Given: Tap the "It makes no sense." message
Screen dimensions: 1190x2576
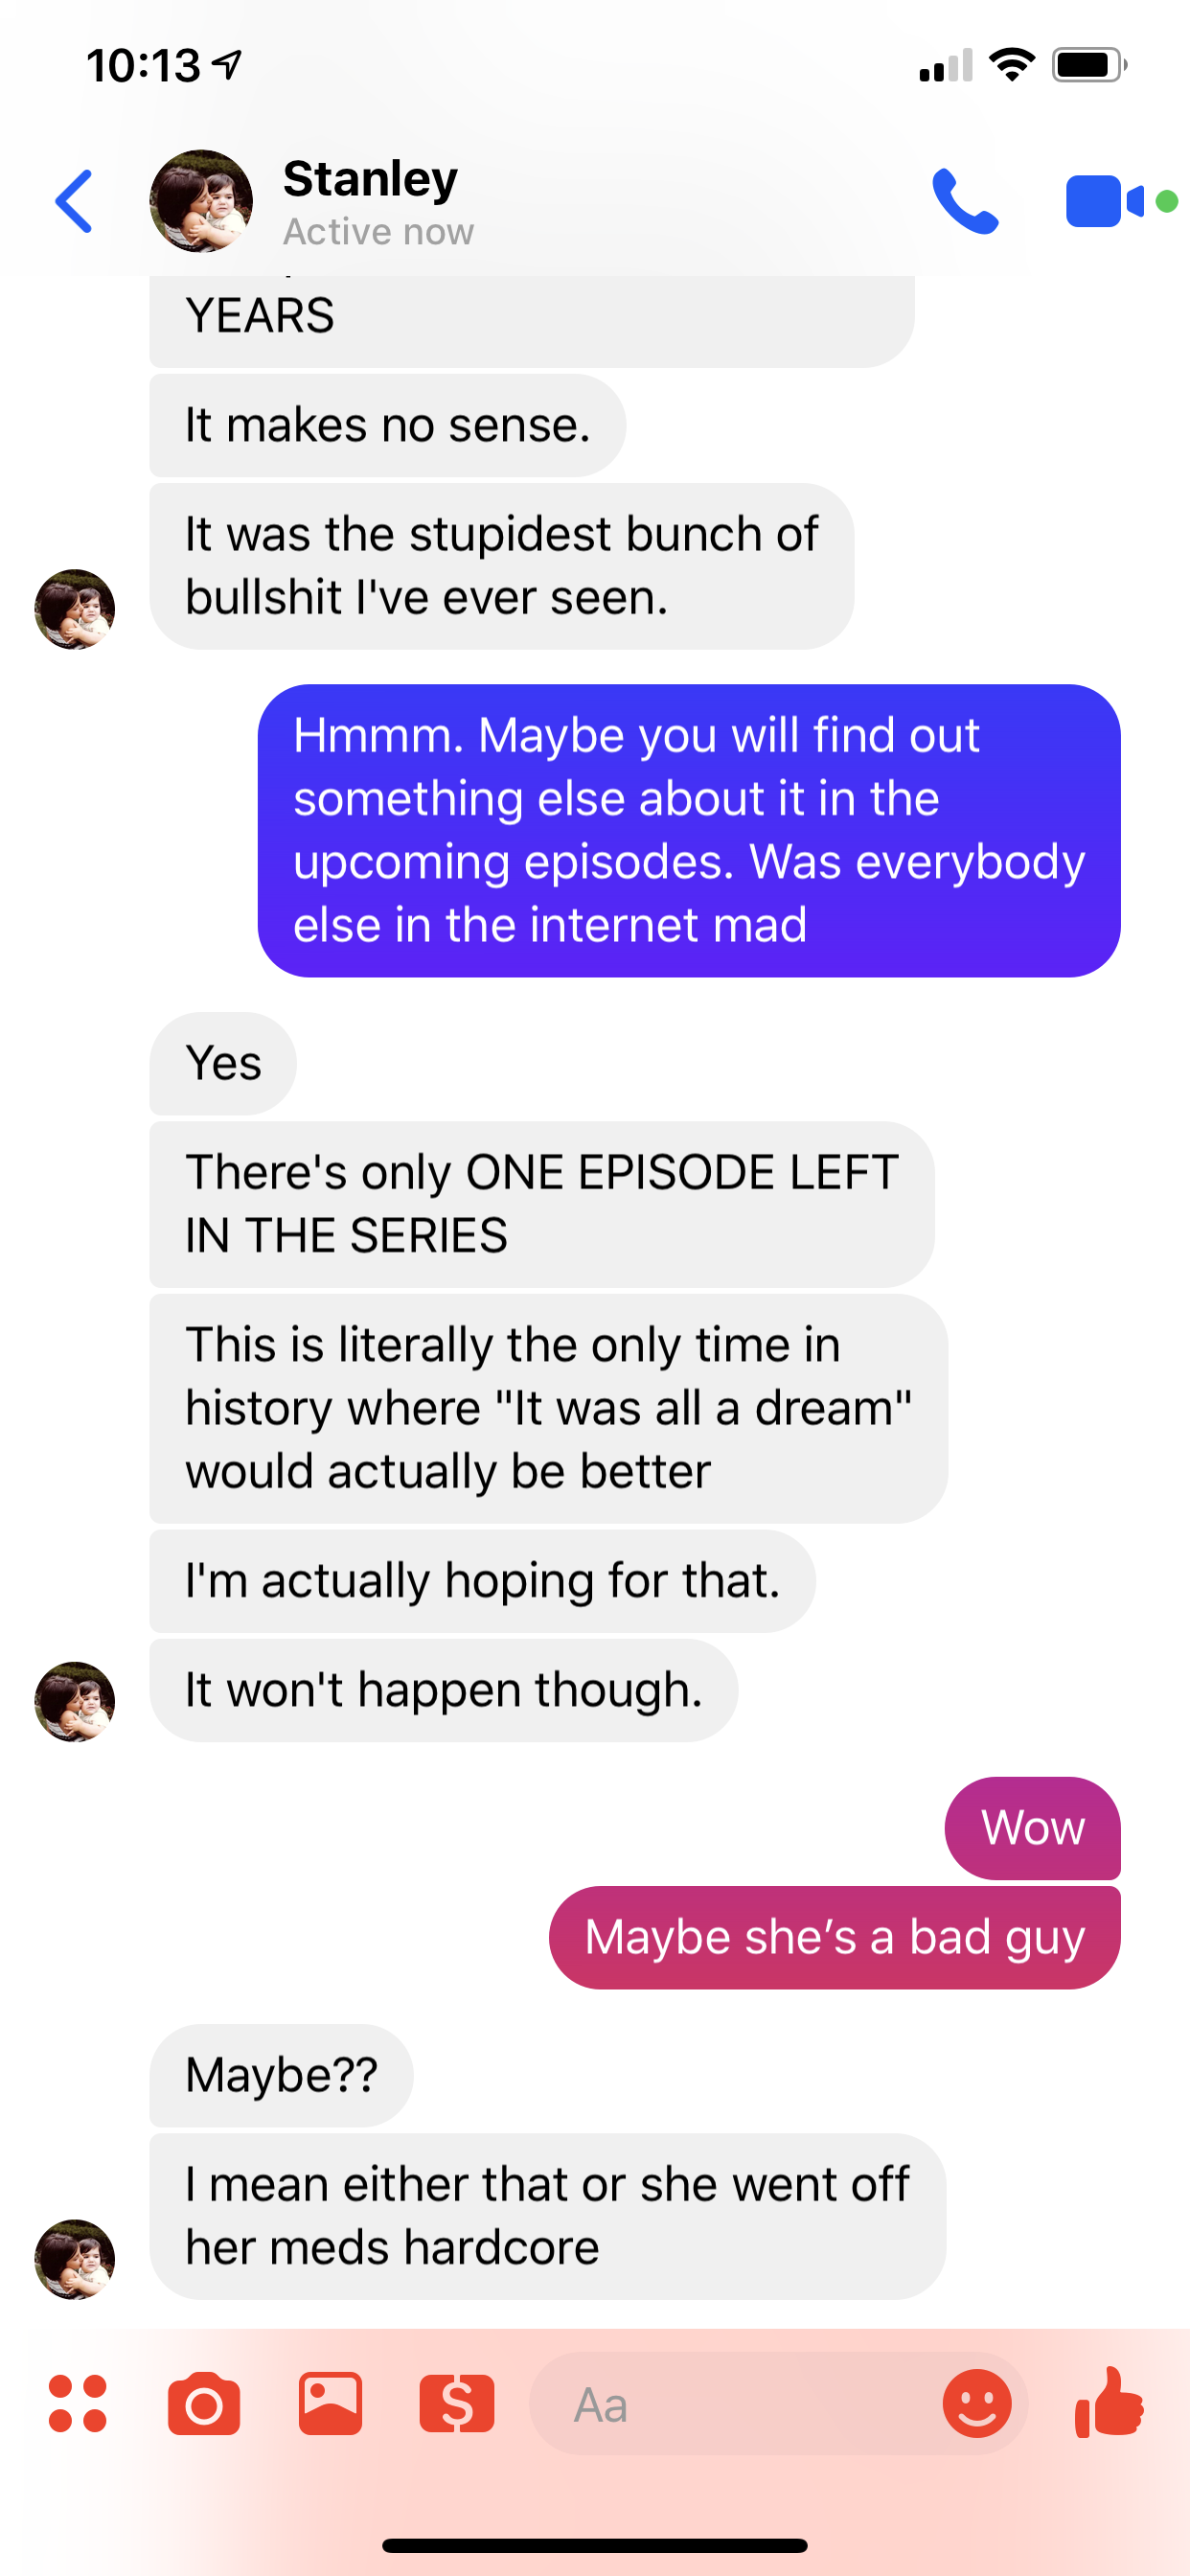Looking at the screenshot, I should (387, 426).
